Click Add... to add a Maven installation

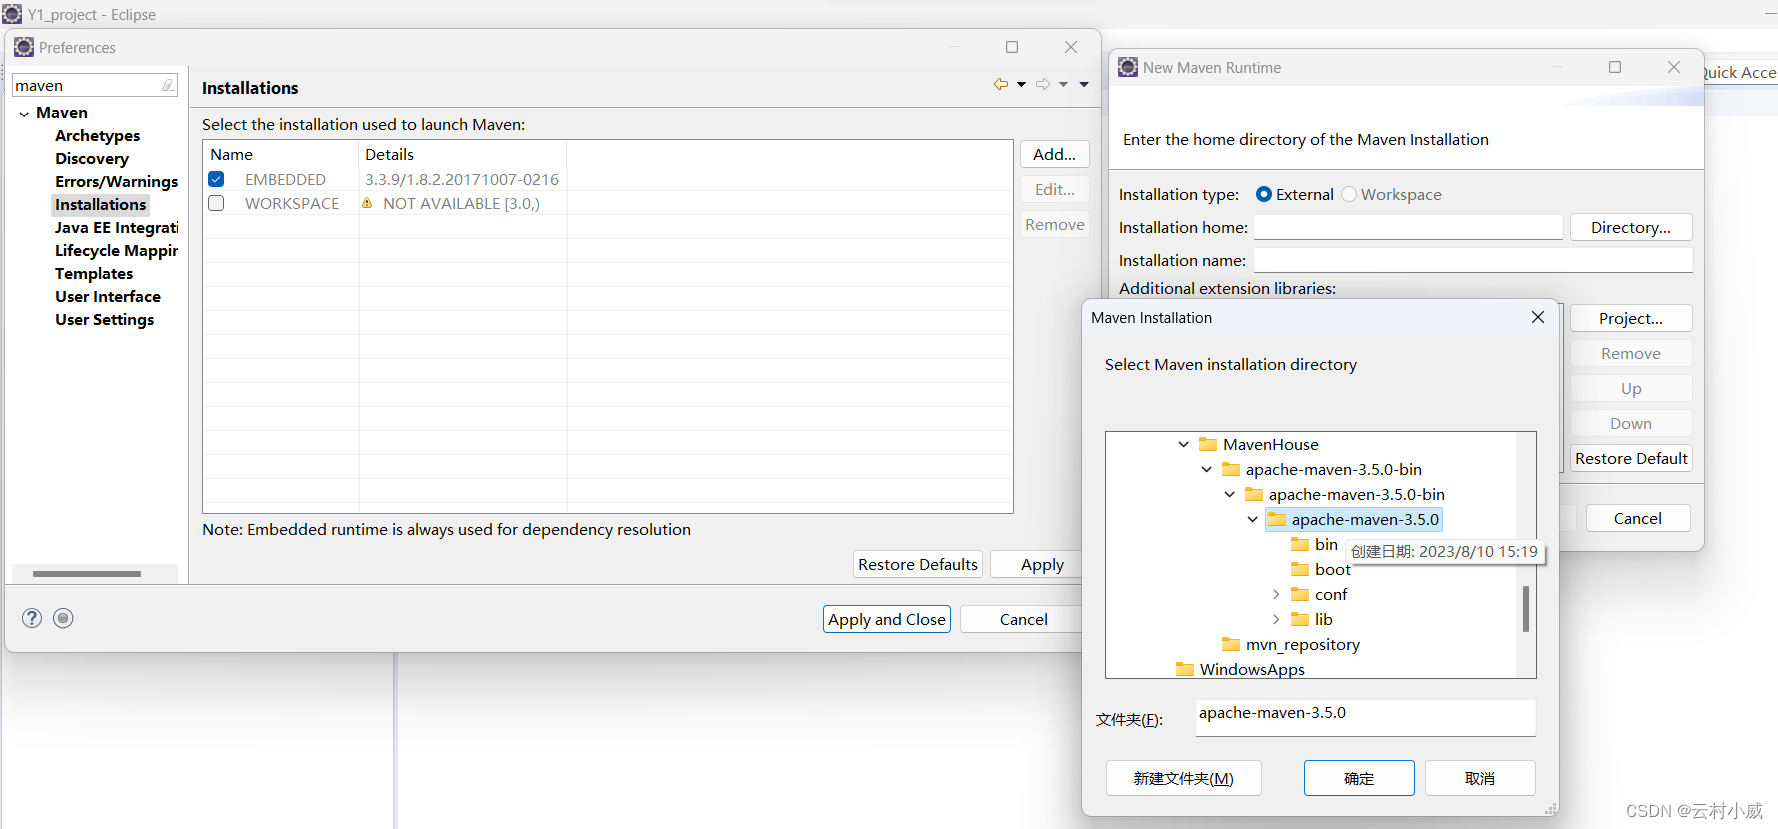[1055, 154]
